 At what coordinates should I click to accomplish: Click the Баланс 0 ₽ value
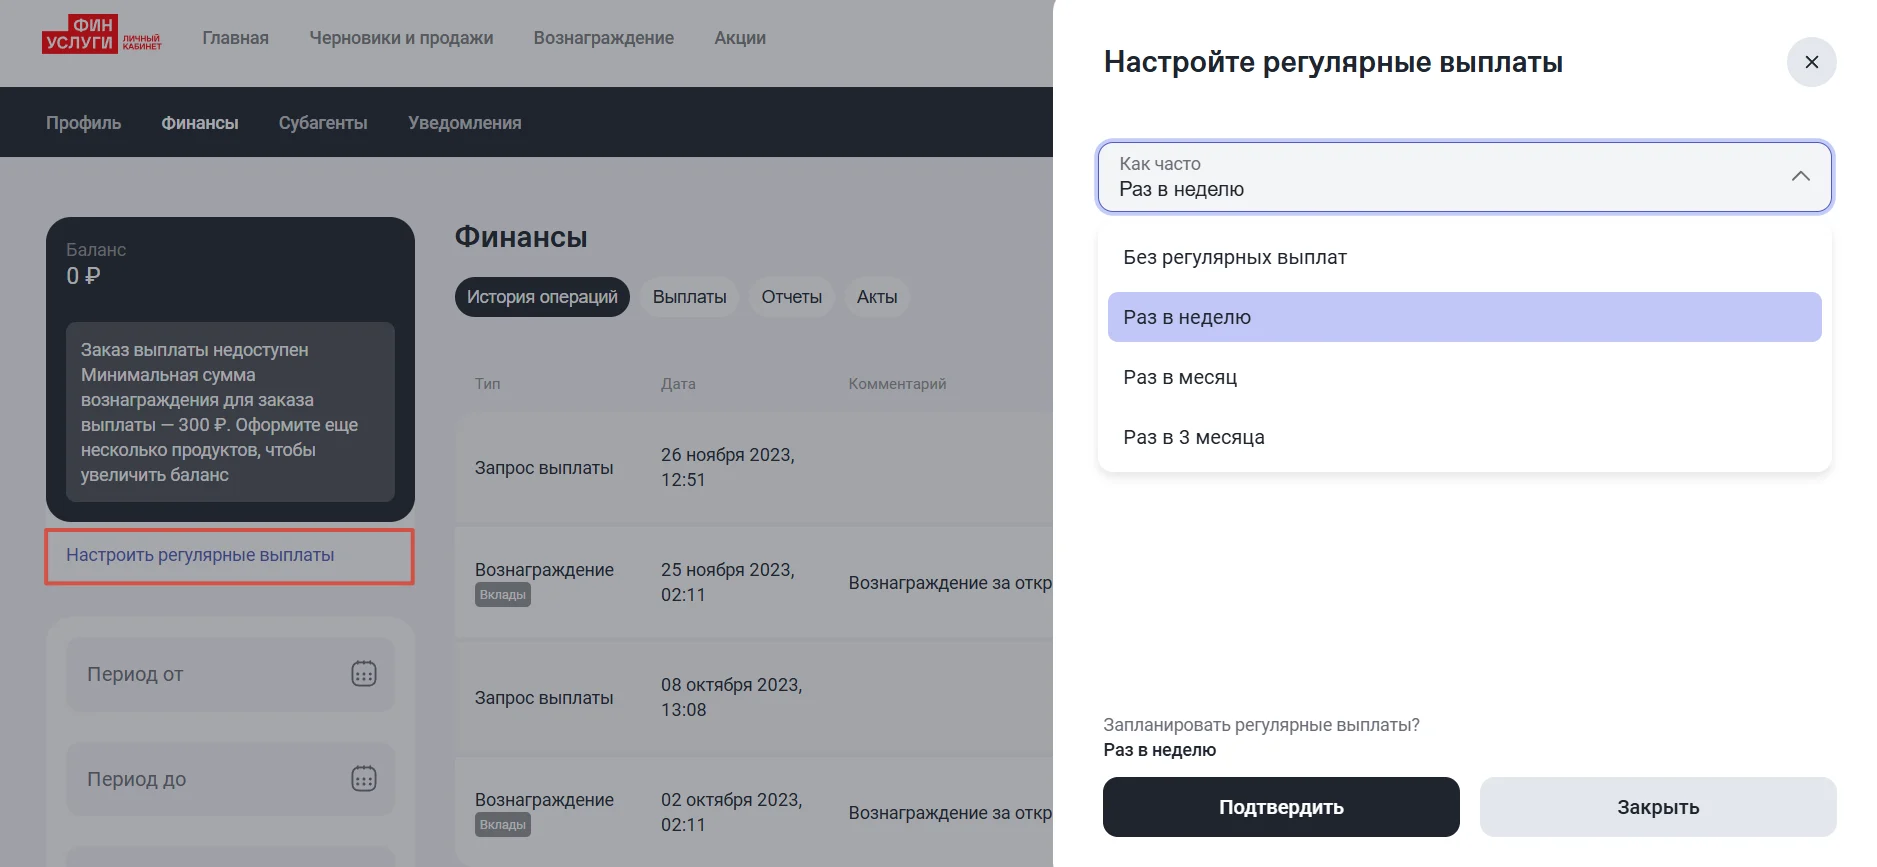pos(84,276)
